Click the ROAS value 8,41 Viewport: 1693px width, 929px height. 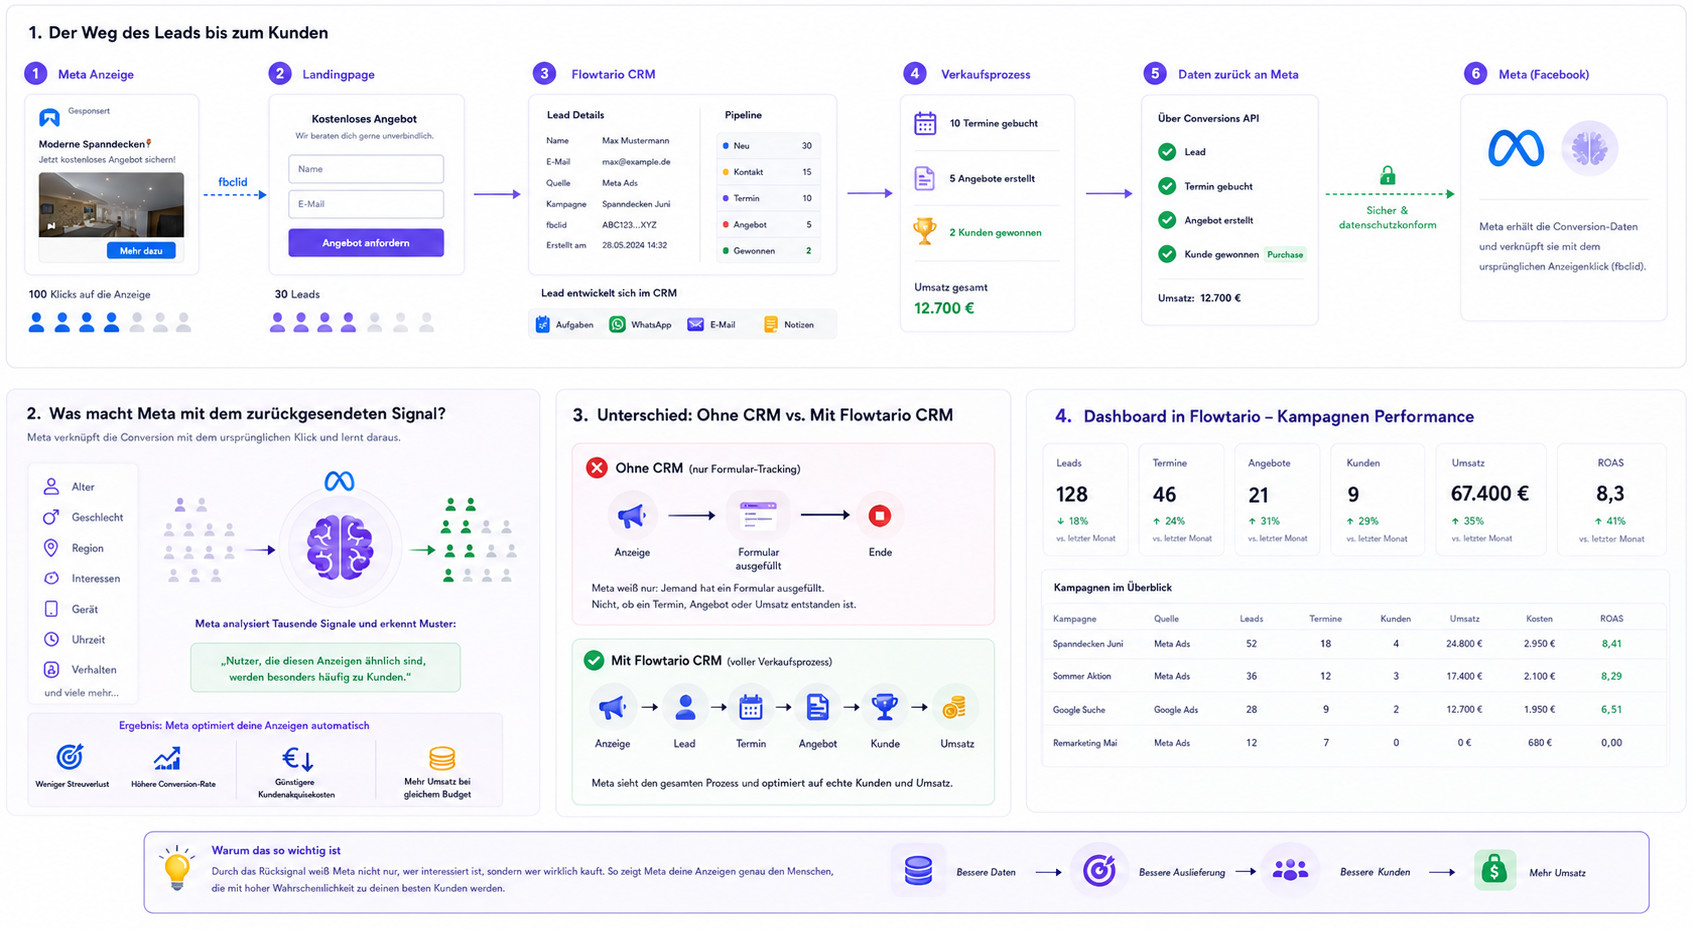1611,644
